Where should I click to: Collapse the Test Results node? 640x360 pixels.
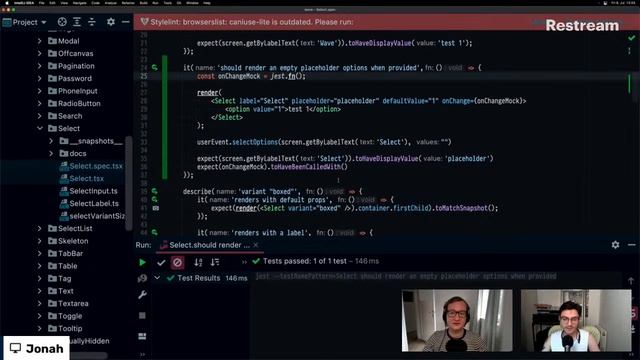[x=157, y=278]
